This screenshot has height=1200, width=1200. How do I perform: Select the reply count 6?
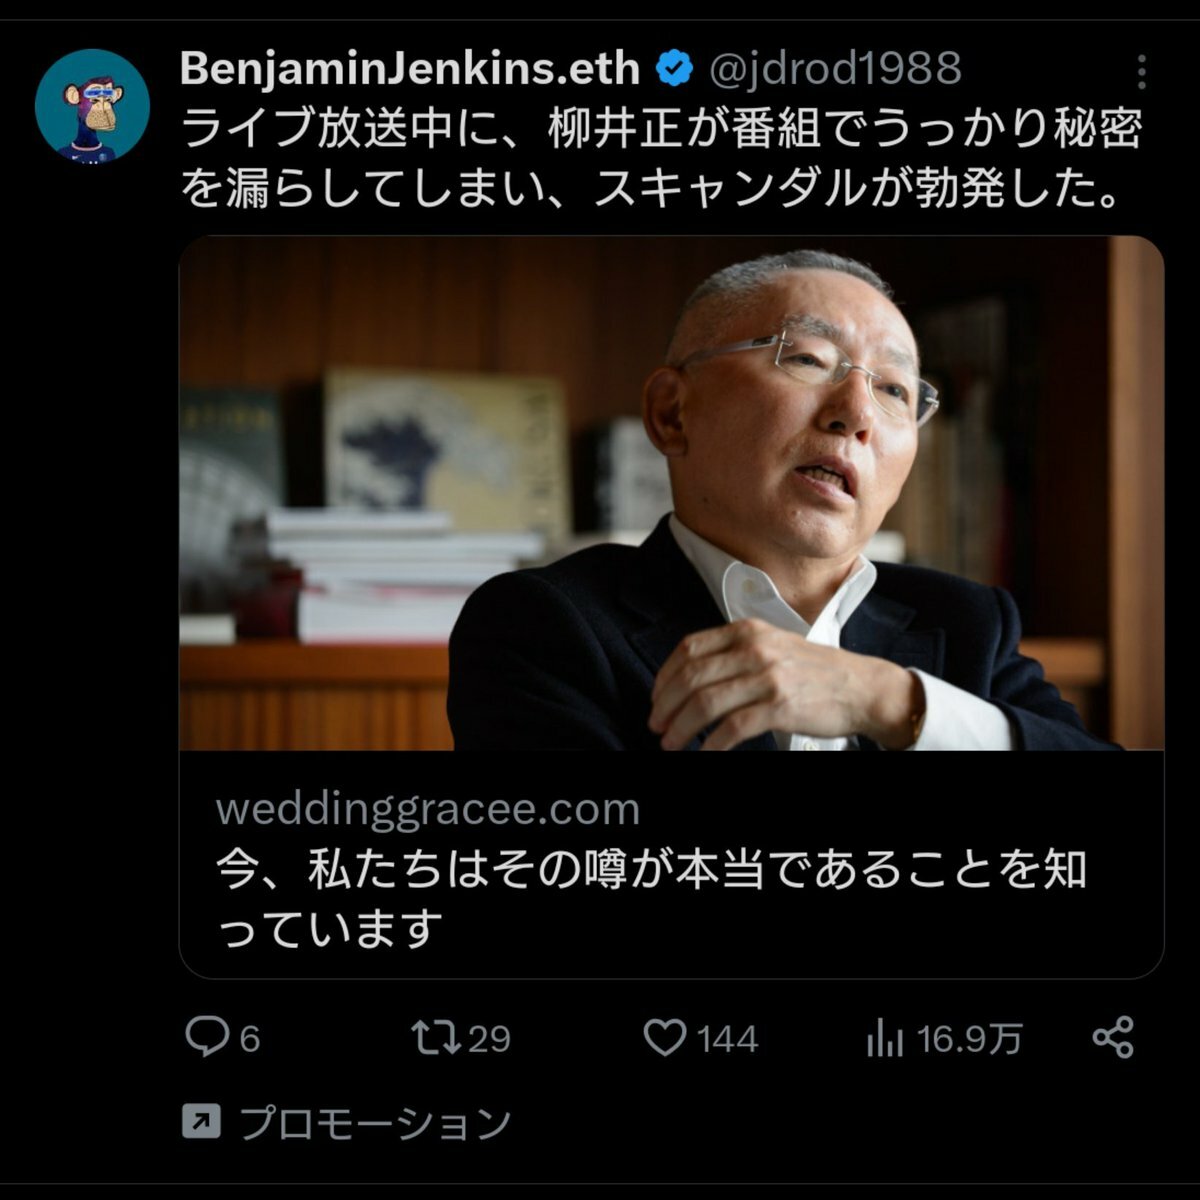[x=250, y=1039]
